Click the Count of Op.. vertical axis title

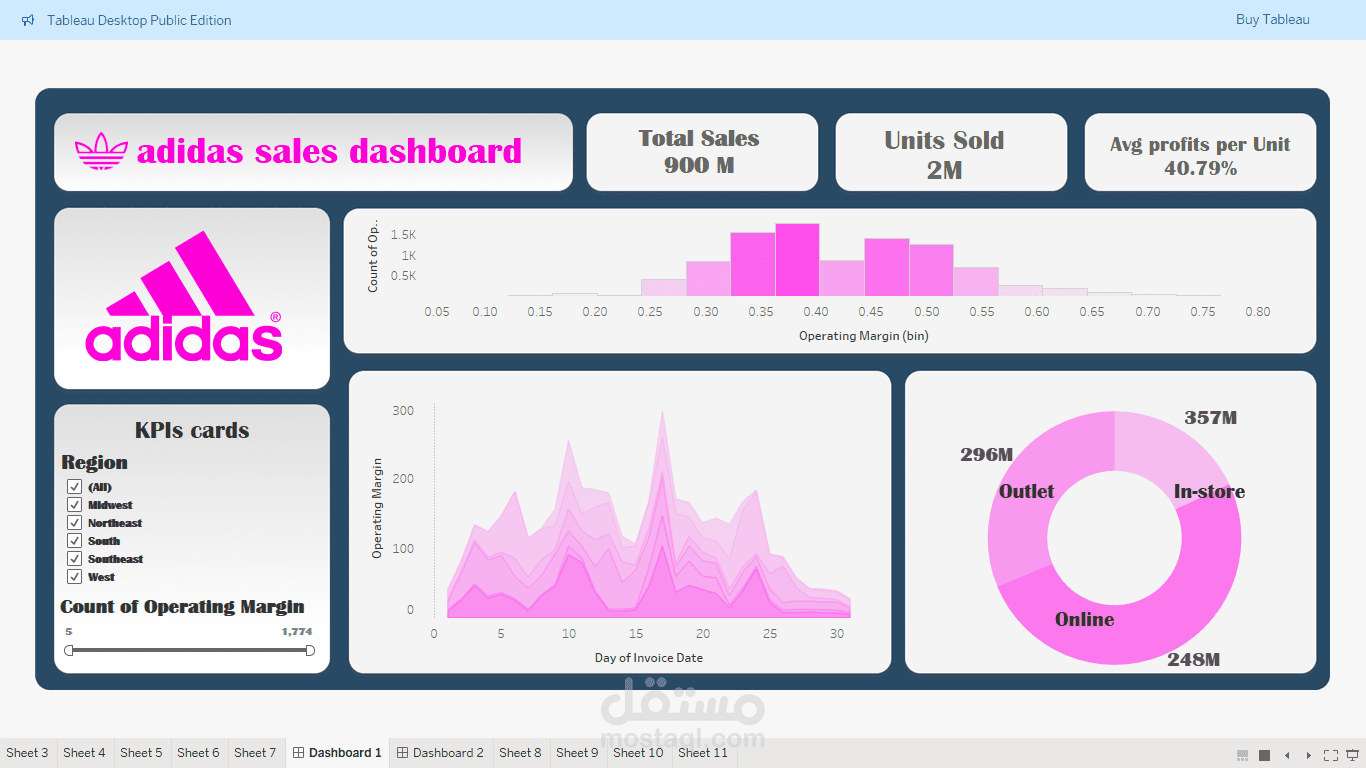point(374,255)
